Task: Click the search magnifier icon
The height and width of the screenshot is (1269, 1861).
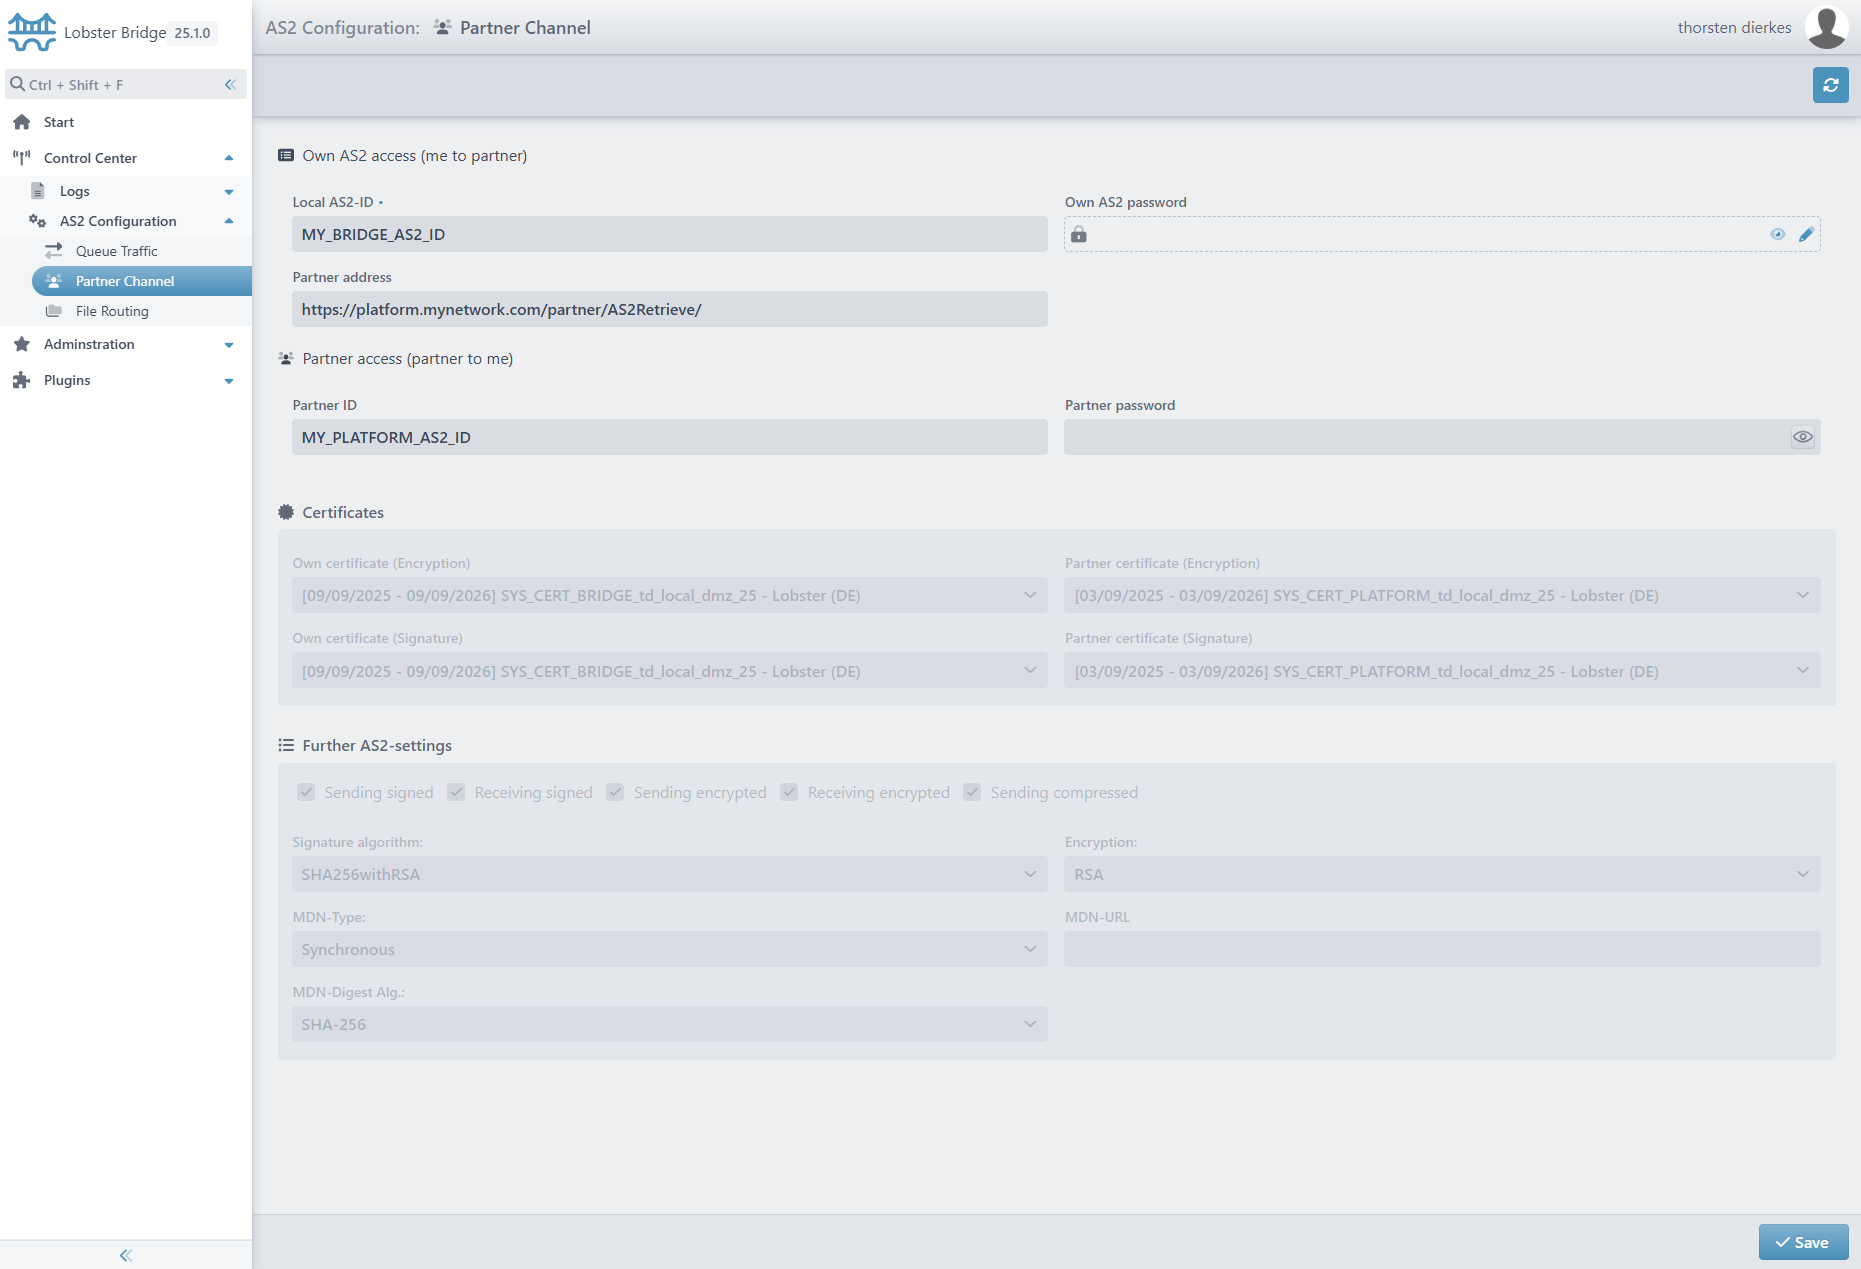Action: [x=17, y=84]
